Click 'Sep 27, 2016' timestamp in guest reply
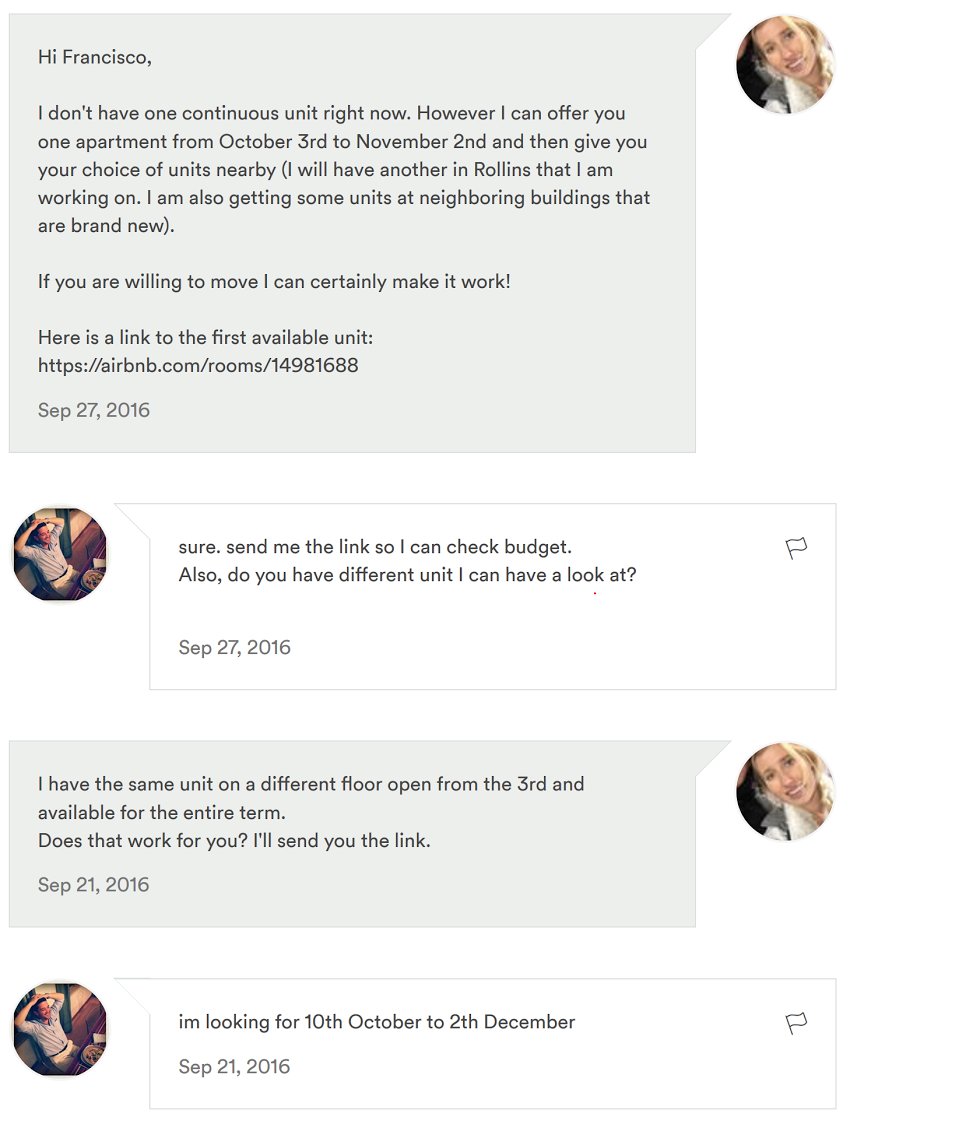This screenshot has height=1124, width=973. 234,647
